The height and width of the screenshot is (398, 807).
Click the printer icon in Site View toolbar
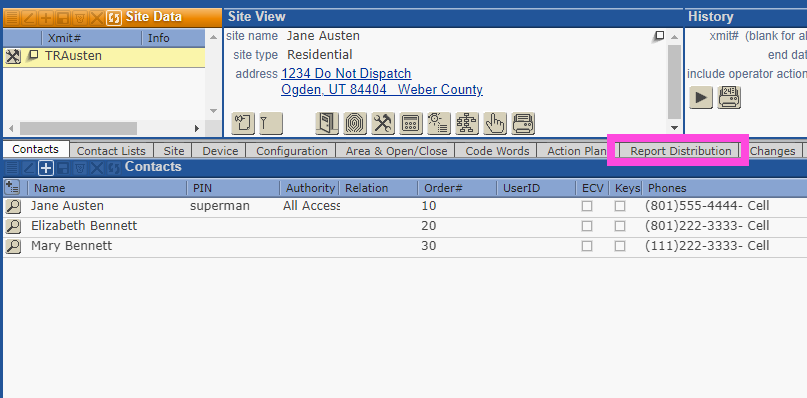click(523, 124)
